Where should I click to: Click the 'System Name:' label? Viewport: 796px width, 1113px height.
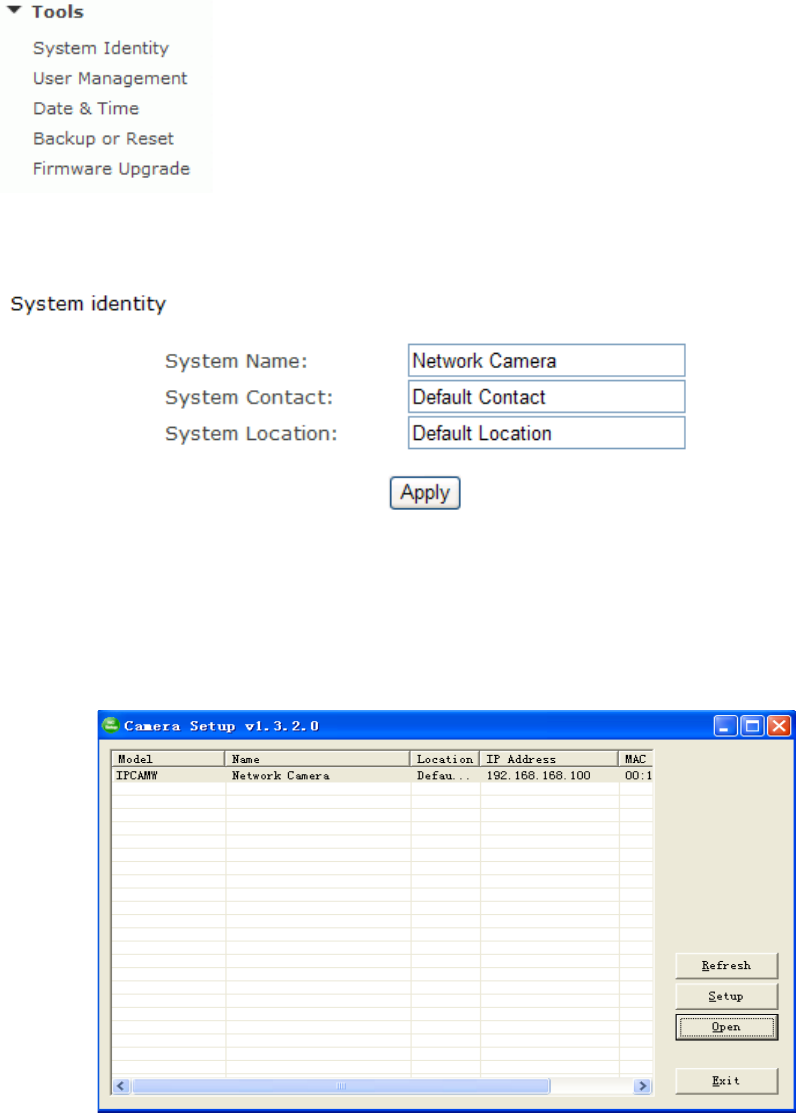236,361
